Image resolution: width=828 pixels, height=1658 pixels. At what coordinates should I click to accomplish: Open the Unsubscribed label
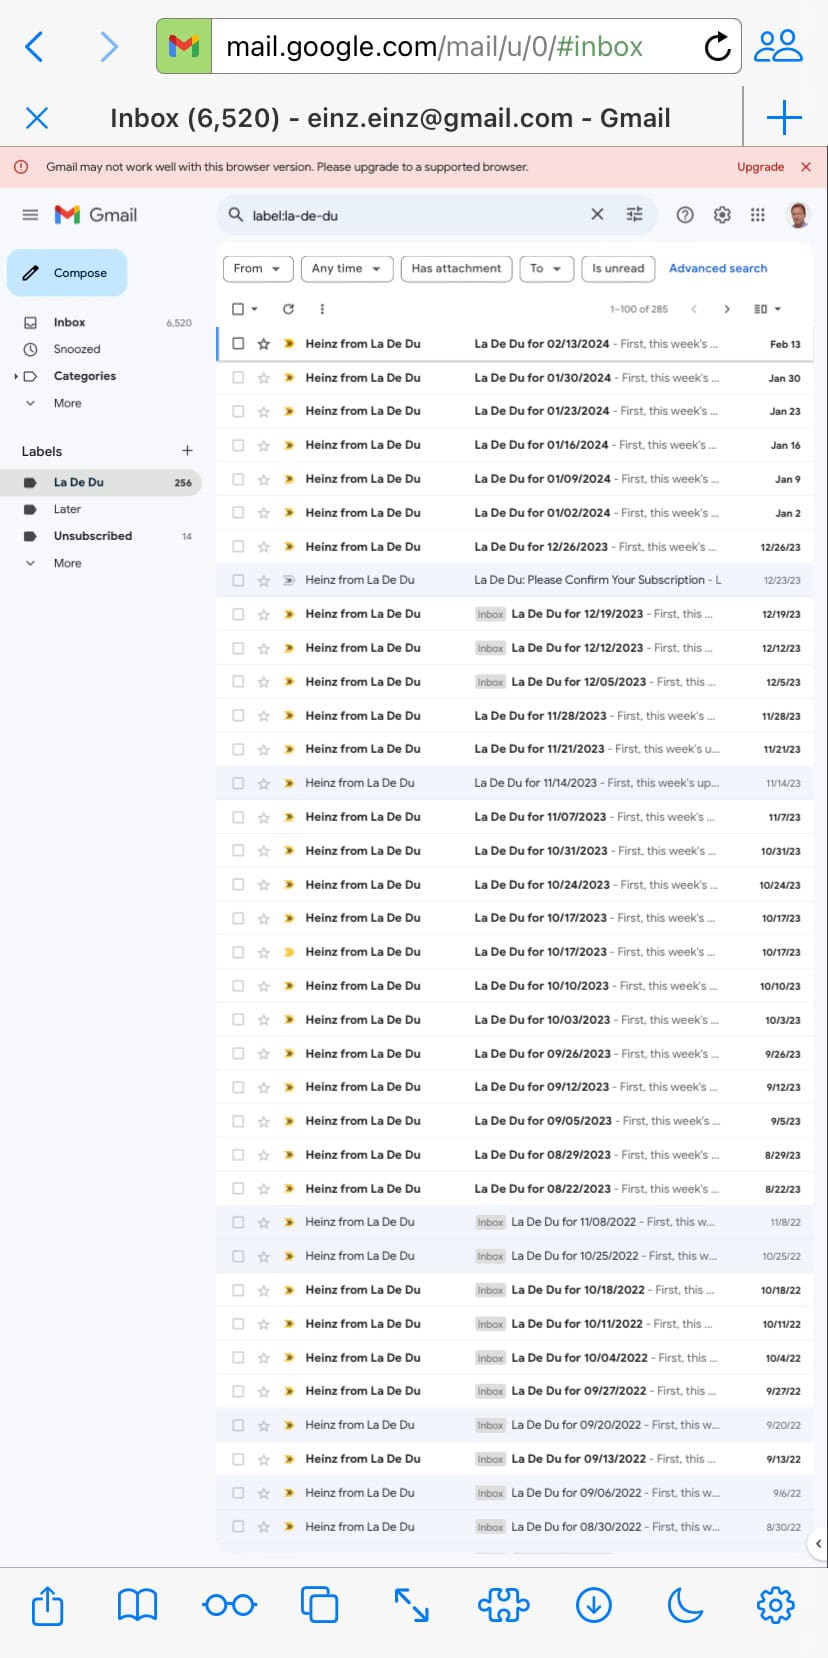pos(92,536)
